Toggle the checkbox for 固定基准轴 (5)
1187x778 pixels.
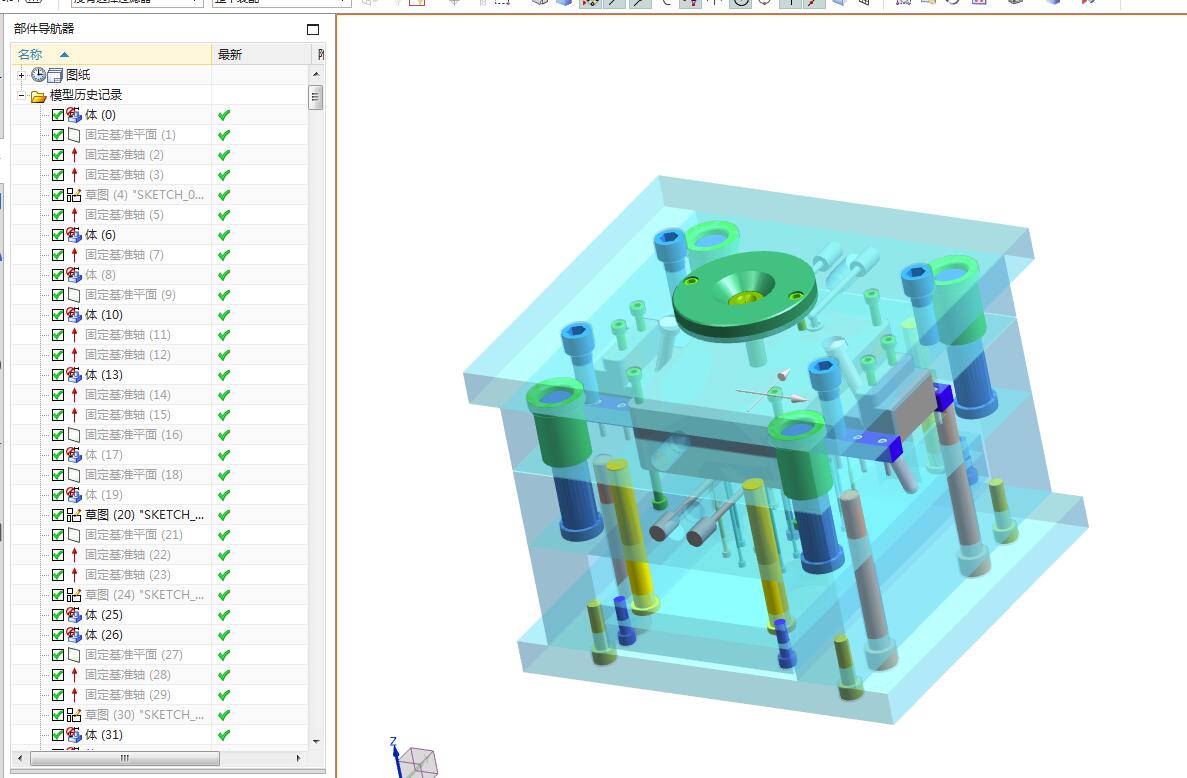(58, 215)
